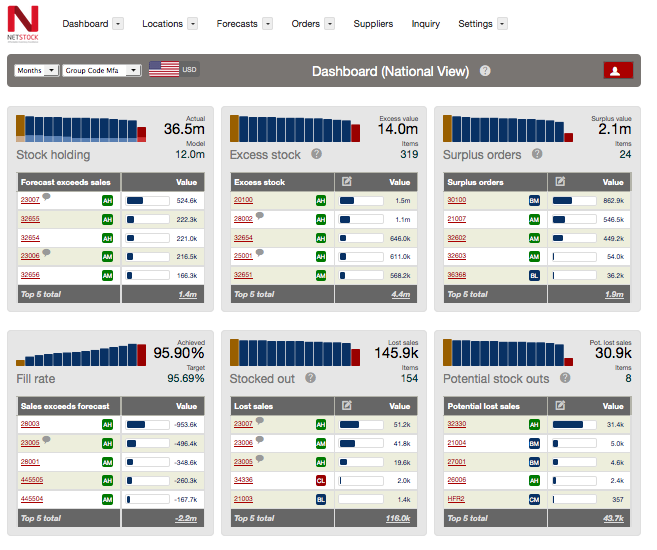Click edit icon in Surplus orders table header
Screen dimensions: 657x550
tap(560, 182)
